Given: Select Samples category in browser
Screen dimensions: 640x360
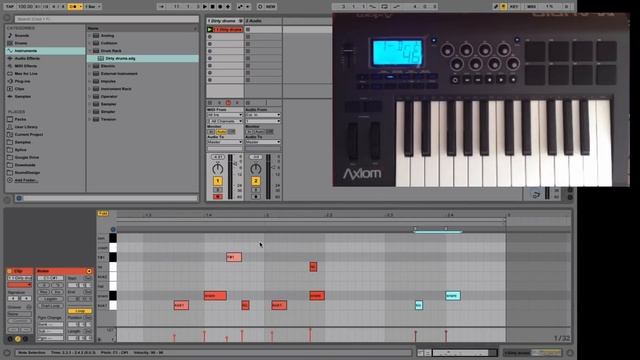Looking at the screenshot, I should (22, 96).
